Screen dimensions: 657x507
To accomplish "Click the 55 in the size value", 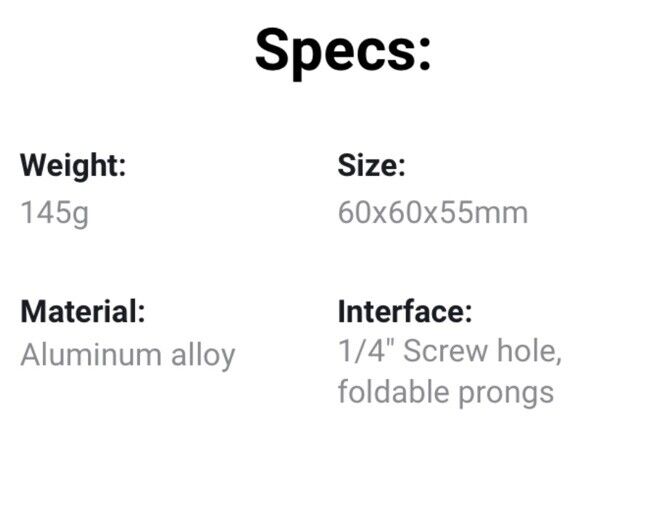I will [x=457, y=212].
